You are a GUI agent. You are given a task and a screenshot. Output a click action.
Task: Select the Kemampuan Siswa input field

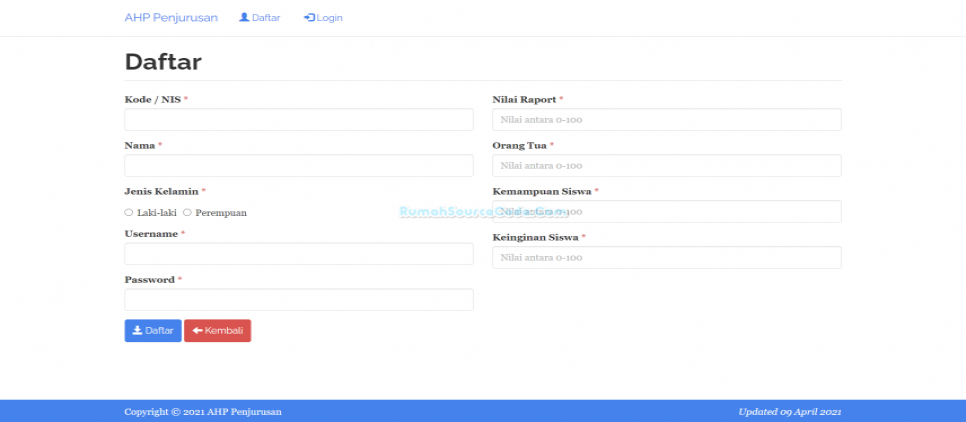click(x=666, y=212)
